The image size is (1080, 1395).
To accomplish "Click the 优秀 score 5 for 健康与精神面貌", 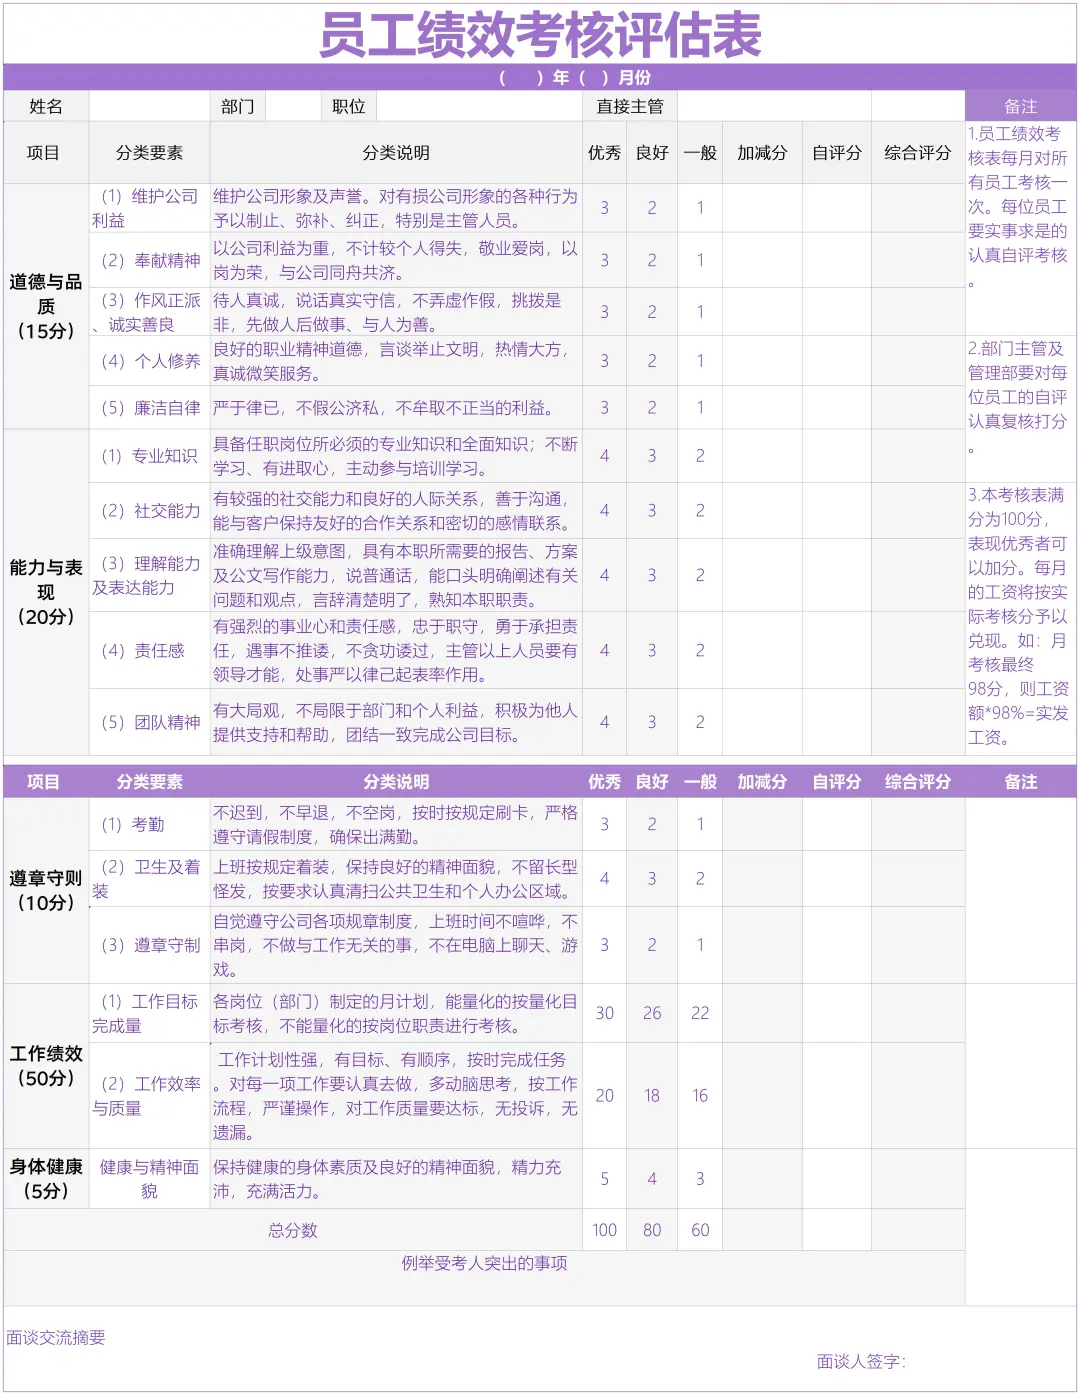I will click(x=605, y=1179).
